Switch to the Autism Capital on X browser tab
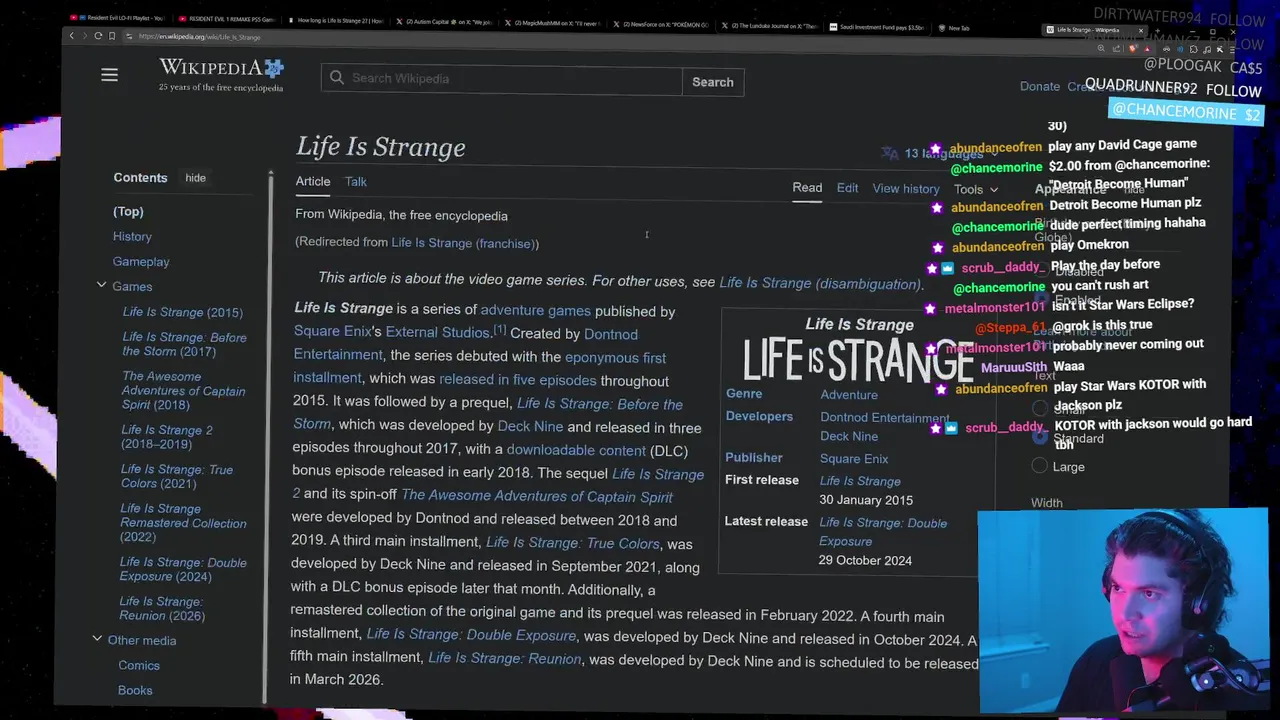The width and height of the screenshot is (1280, 720). pos(443,22)
